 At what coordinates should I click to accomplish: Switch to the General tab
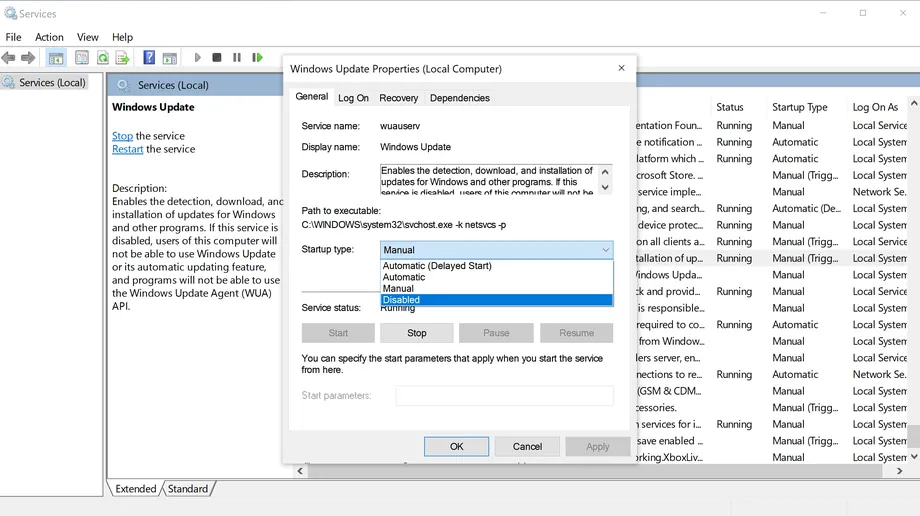(x=312, y=96)
